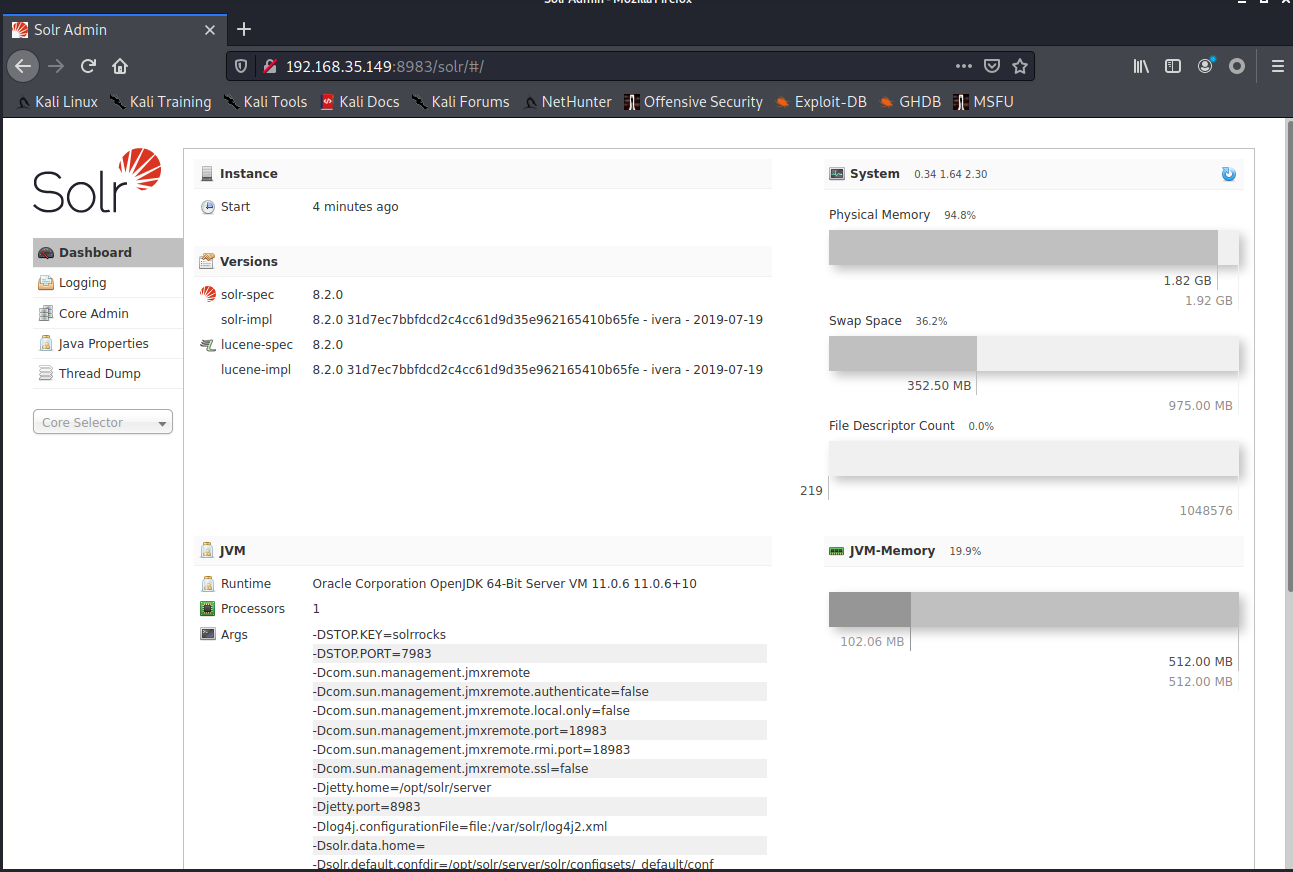The width and height of the screenshot is (1293, 872).
Task: Click the JVM-Memory chip icon
Action: click(x=837, y=551)
